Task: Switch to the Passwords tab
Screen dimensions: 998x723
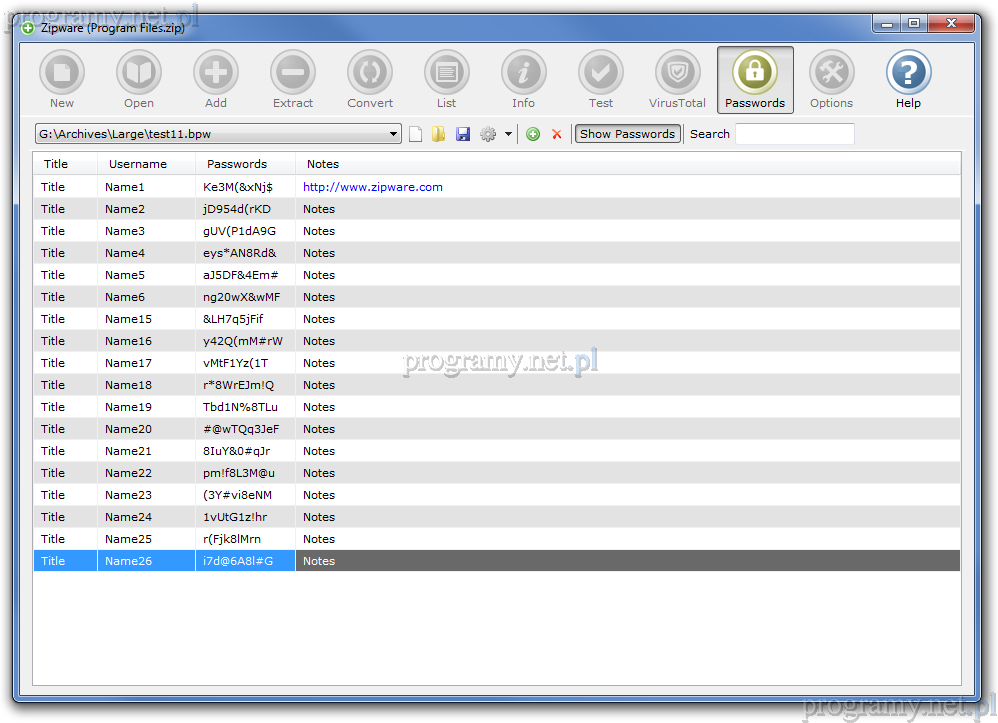Action: point(755,79)
